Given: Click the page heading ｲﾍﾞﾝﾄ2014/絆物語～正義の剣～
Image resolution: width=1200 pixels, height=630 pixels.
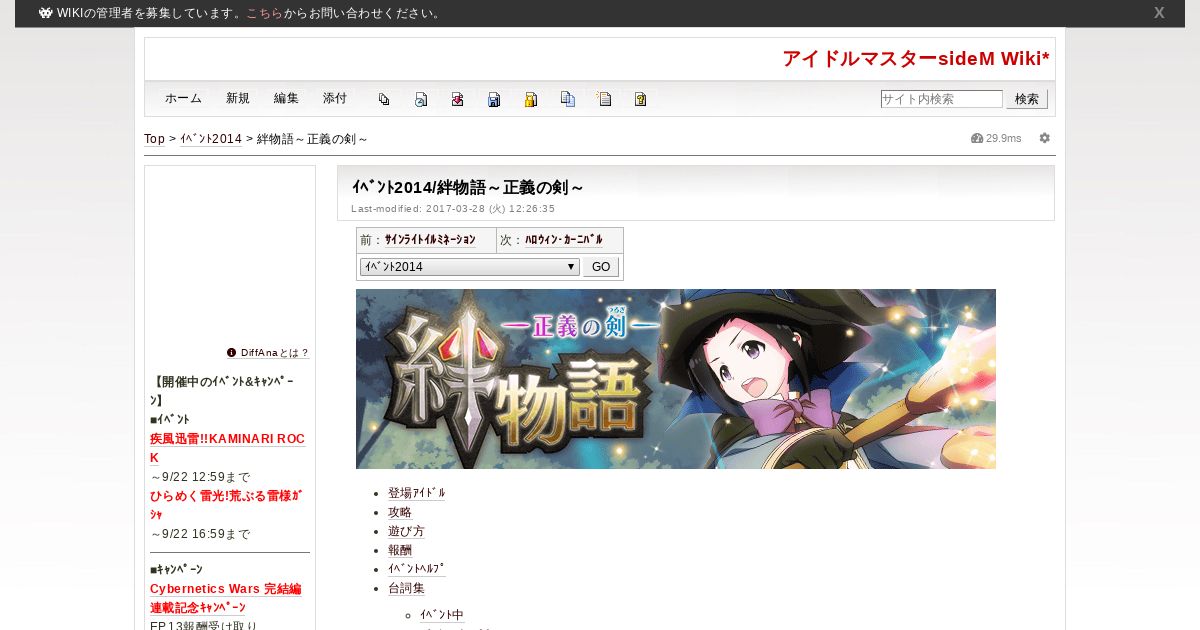Looking at the screenshot, I should pyautogui.click(x=467, y=187).
